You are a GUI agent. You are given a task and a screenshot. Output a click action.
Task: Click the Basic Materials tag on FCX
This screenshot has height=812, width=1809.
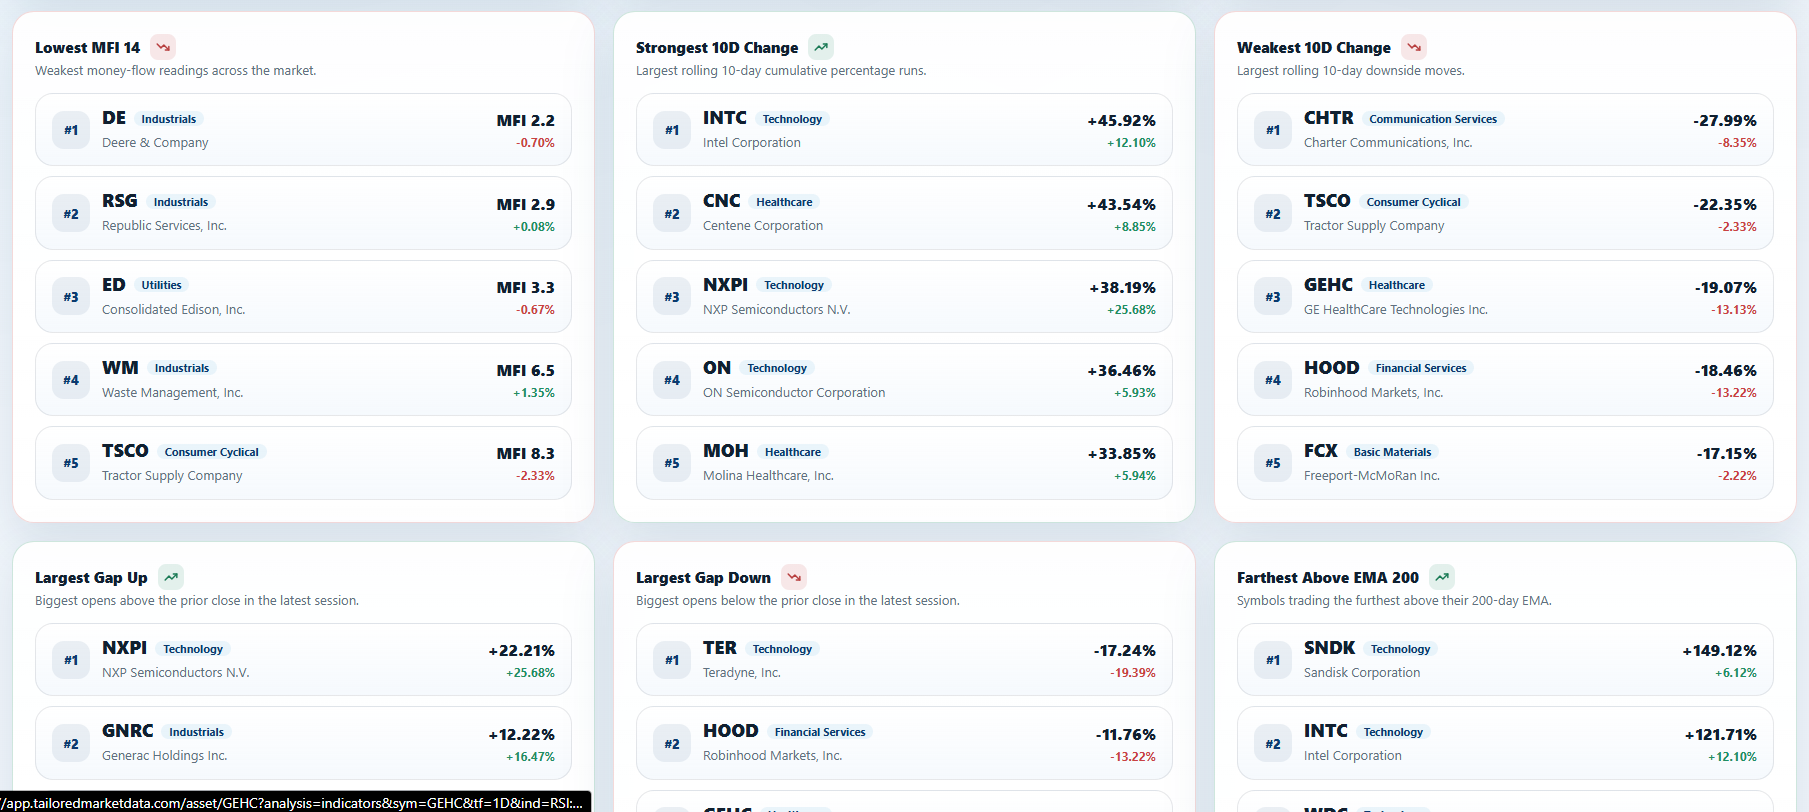[1392, 452]
